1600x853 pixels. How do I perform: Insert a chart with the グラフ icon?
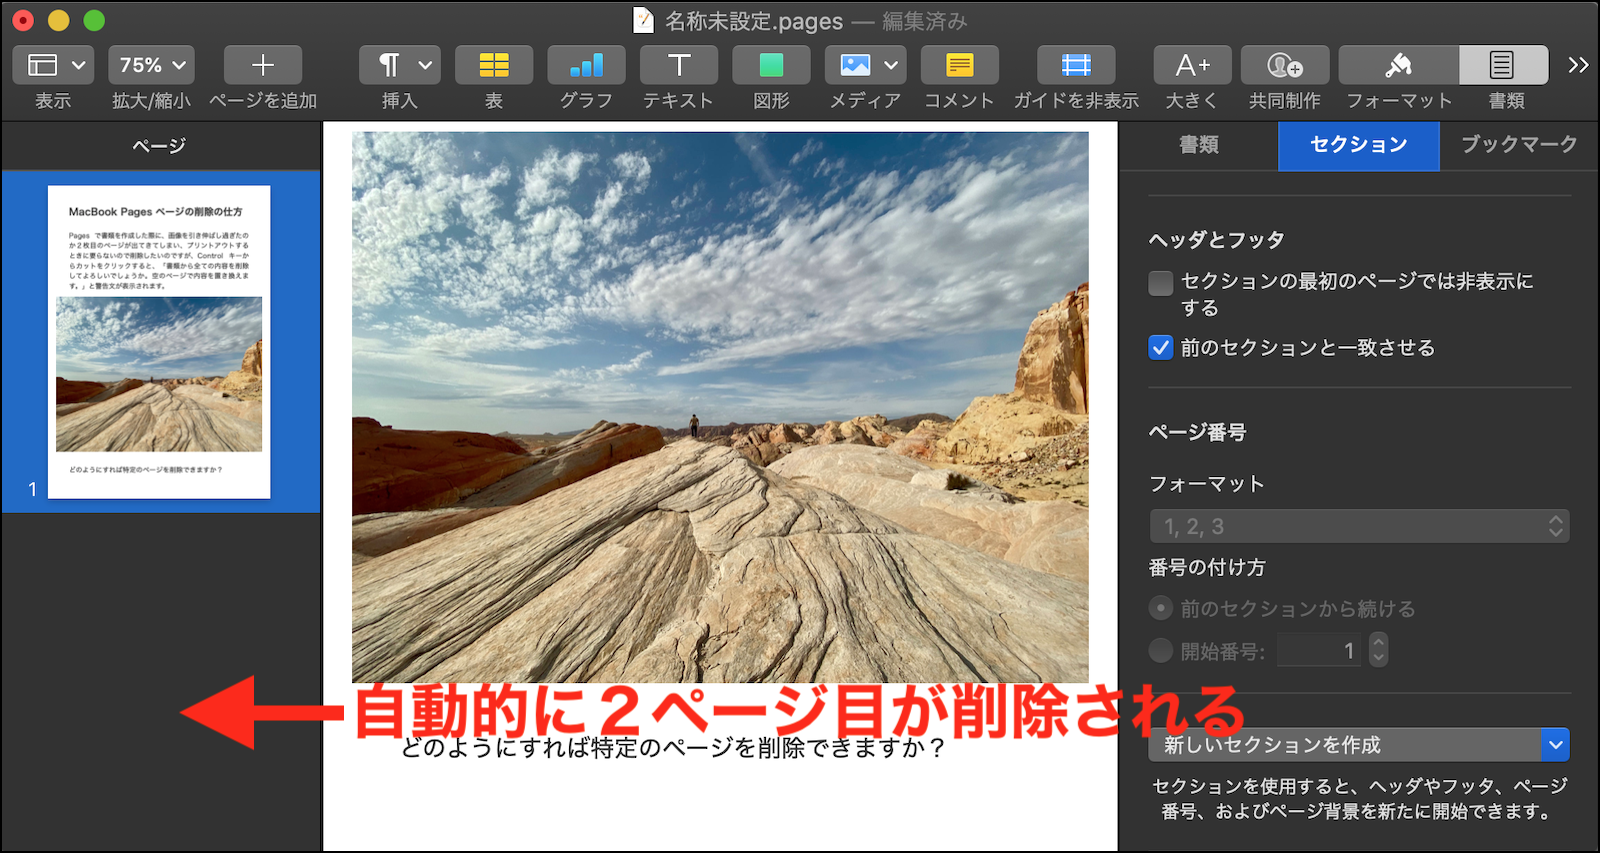[586, 66]
